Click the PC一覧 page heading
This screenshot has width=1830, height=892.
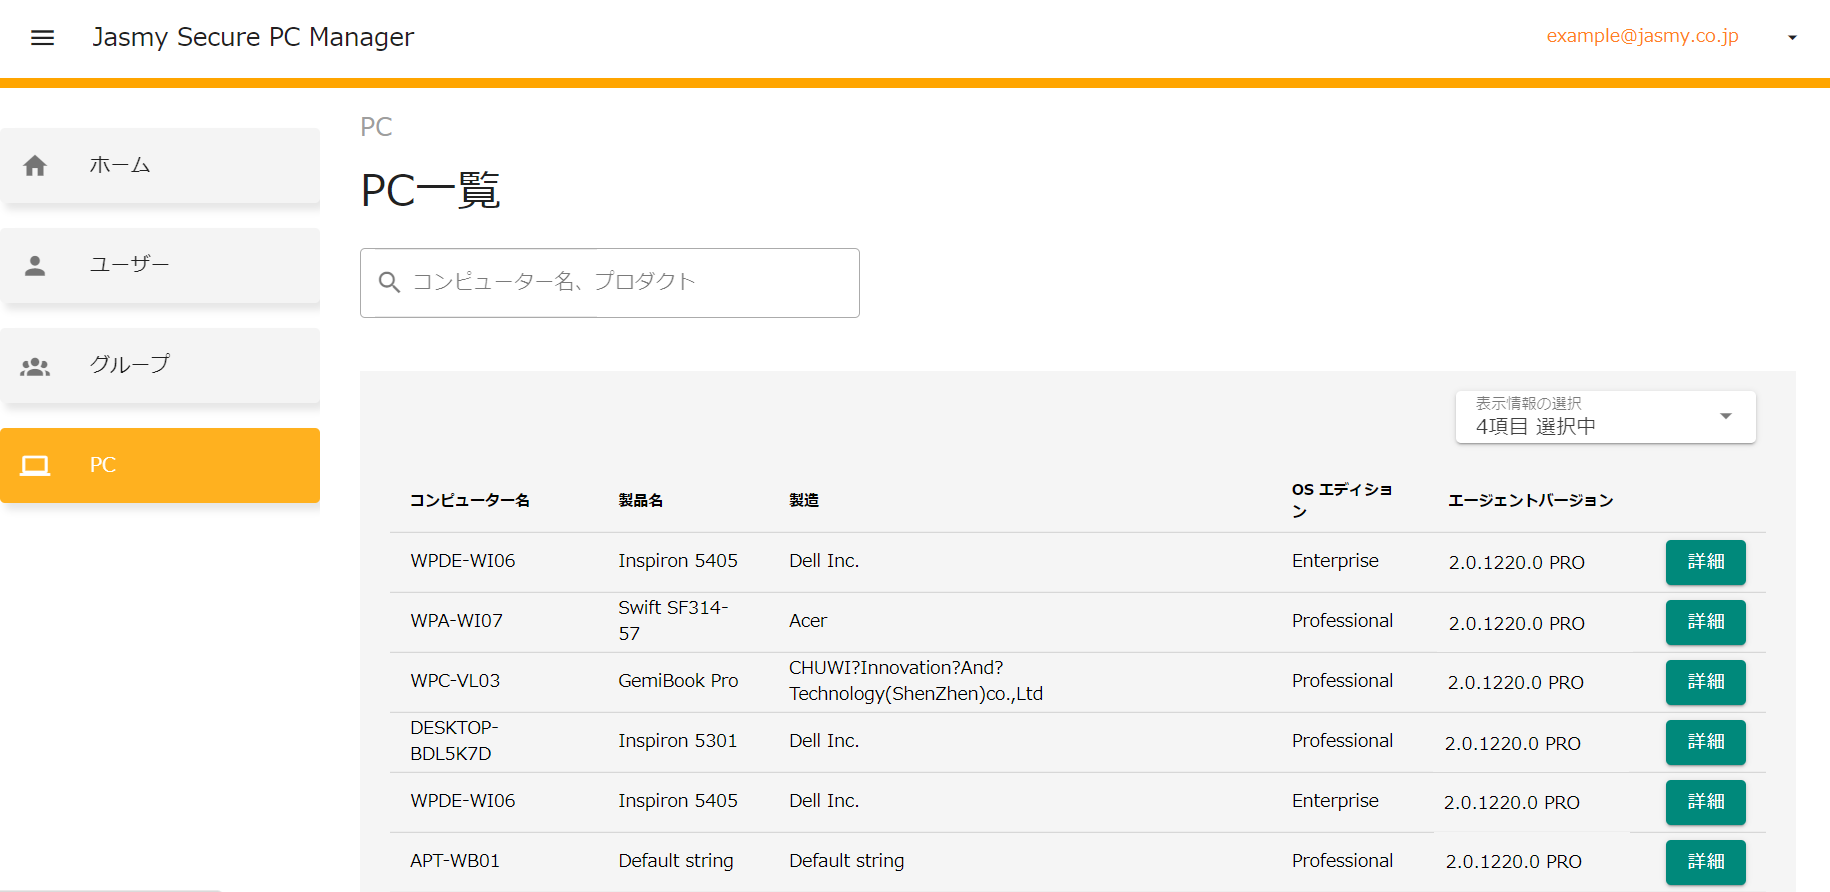pyautogui.click(x=431, y=190)
